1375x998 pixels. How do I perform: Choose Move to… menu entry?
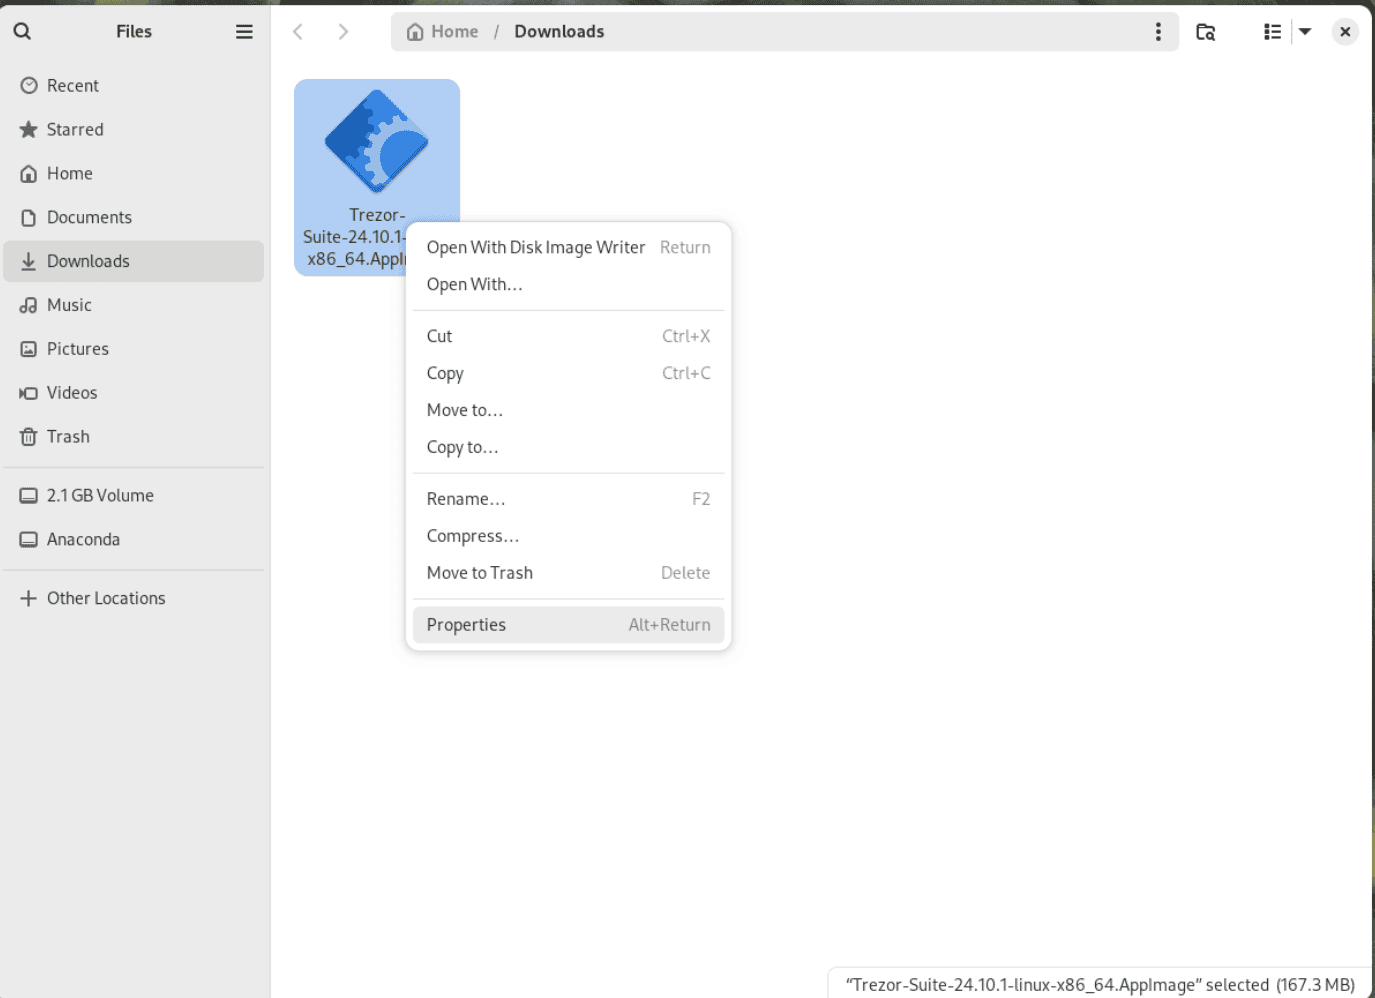pyautogui.click(x=568, y=410)
